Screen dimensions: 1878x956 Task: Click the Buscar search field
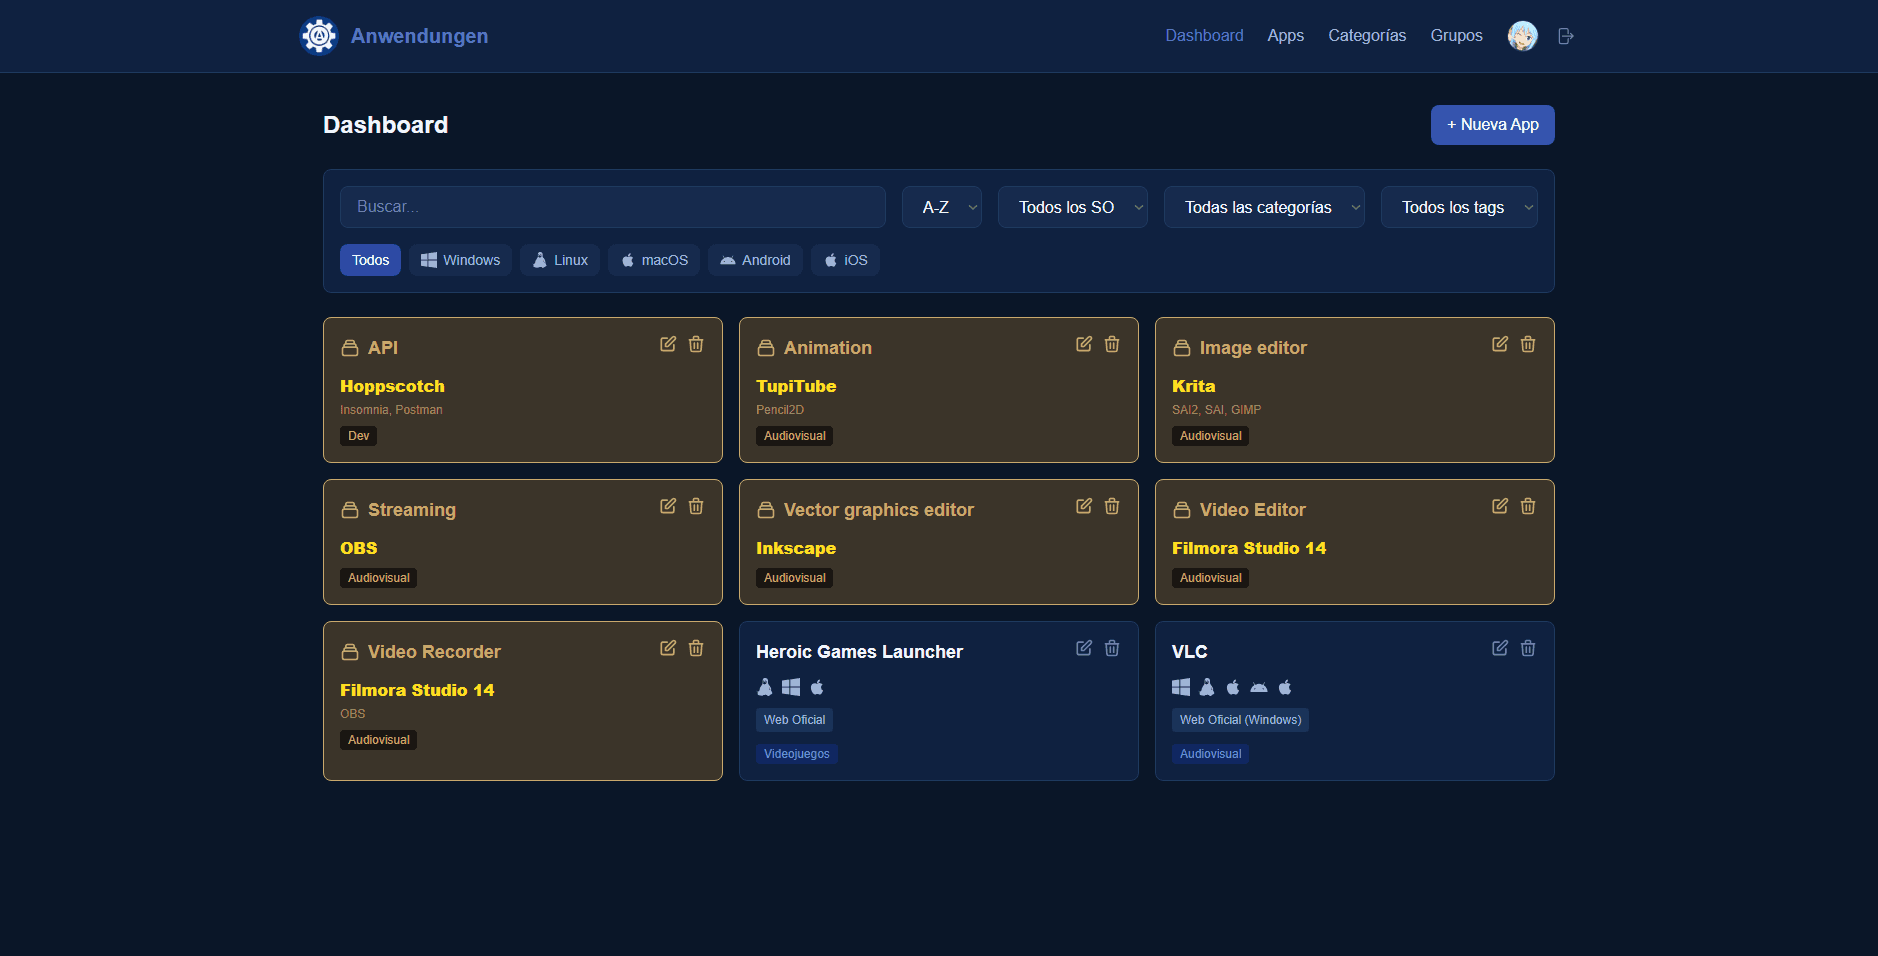(612, 207)
